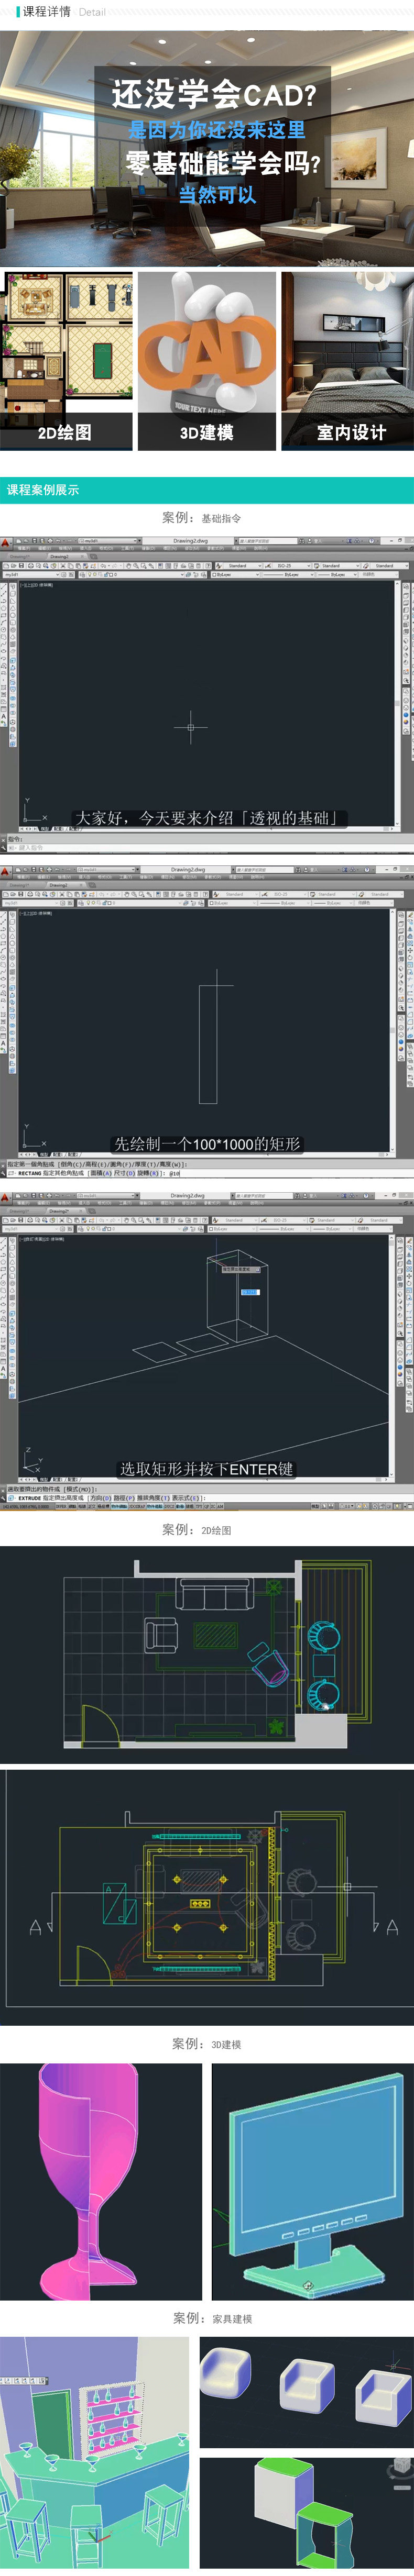Open the bar counter with stools model image

[95, 2453]
